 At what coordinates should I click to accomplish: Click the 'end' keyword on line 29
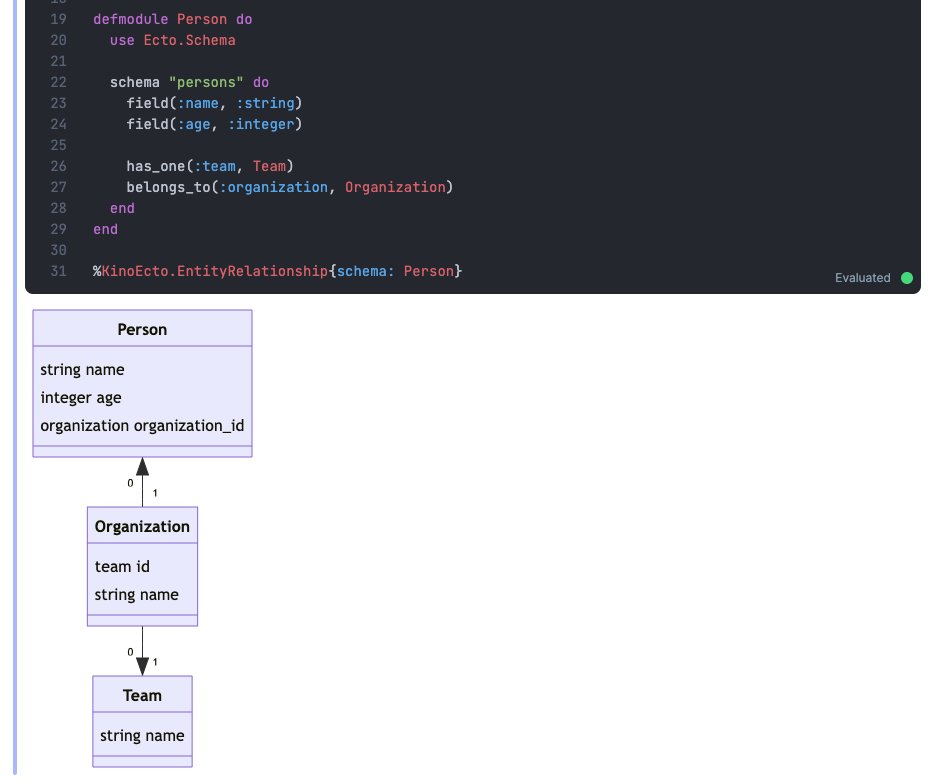pos(105,230)
